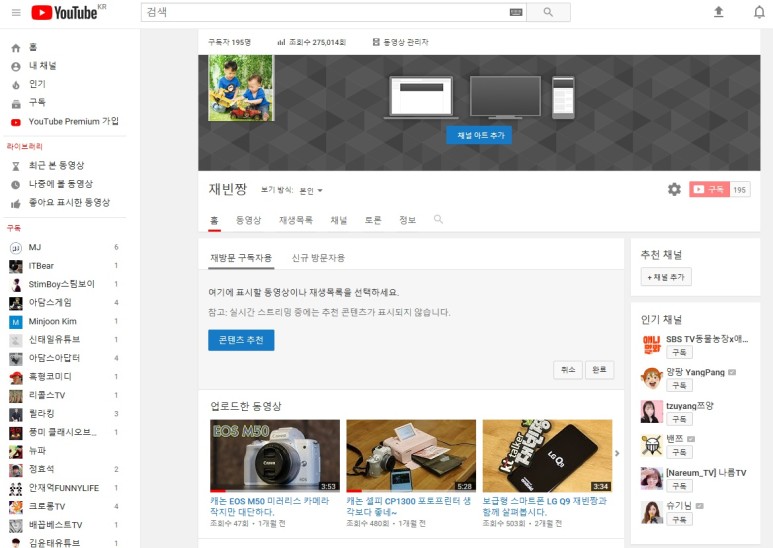The height and width of the screenshot is (548, 773).
Task: Subscribe to 밴쯔 channel
Action: tap(679, 452)
